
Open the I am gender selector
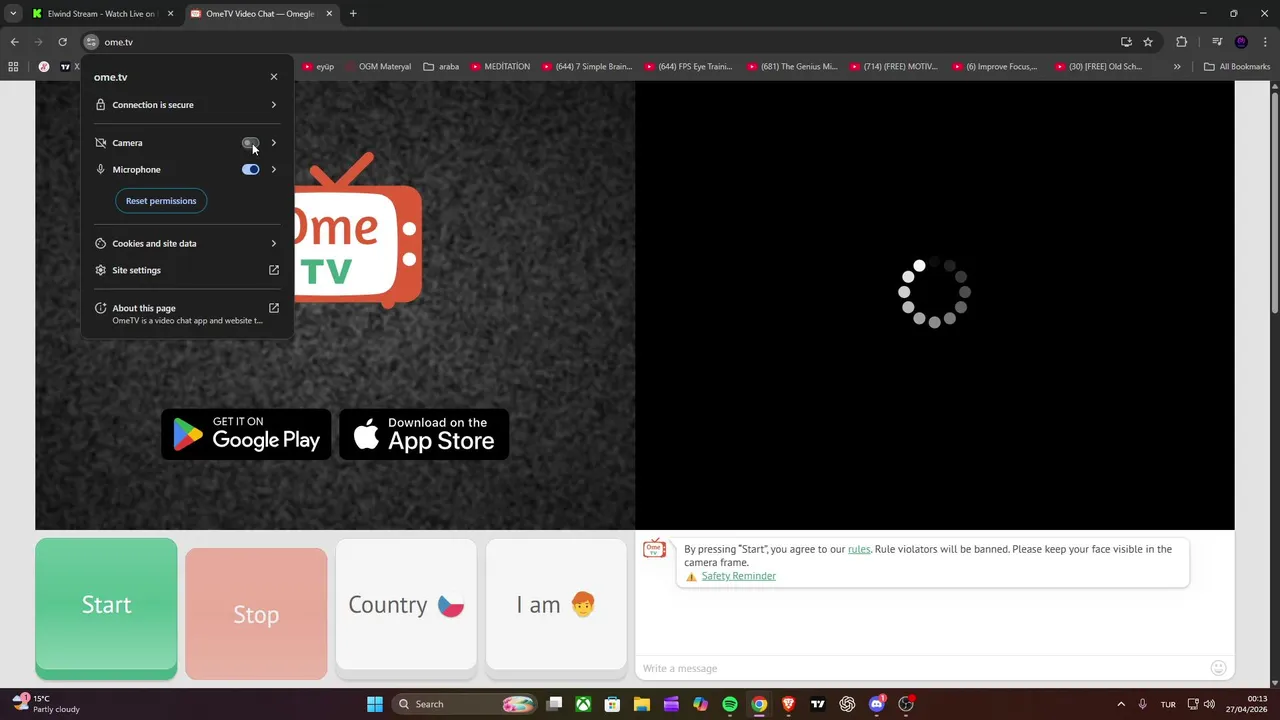coord(556,605)
